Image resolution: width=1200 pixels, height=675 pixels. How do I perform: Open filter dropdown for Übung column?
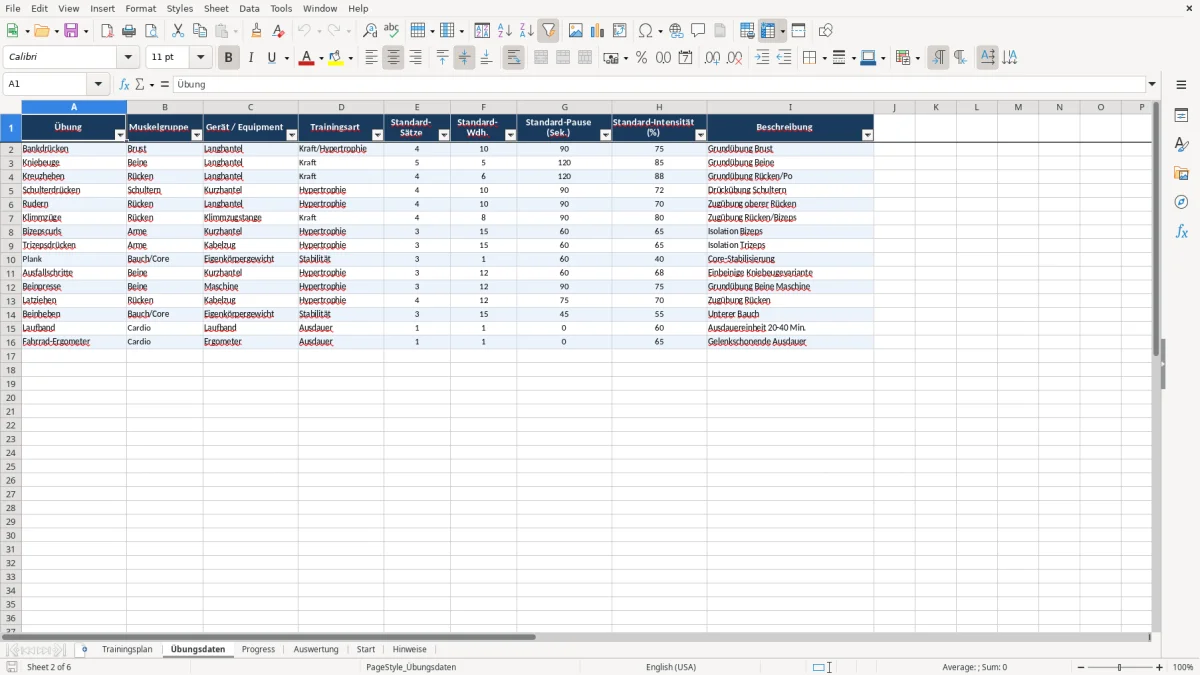coord(120,135)
